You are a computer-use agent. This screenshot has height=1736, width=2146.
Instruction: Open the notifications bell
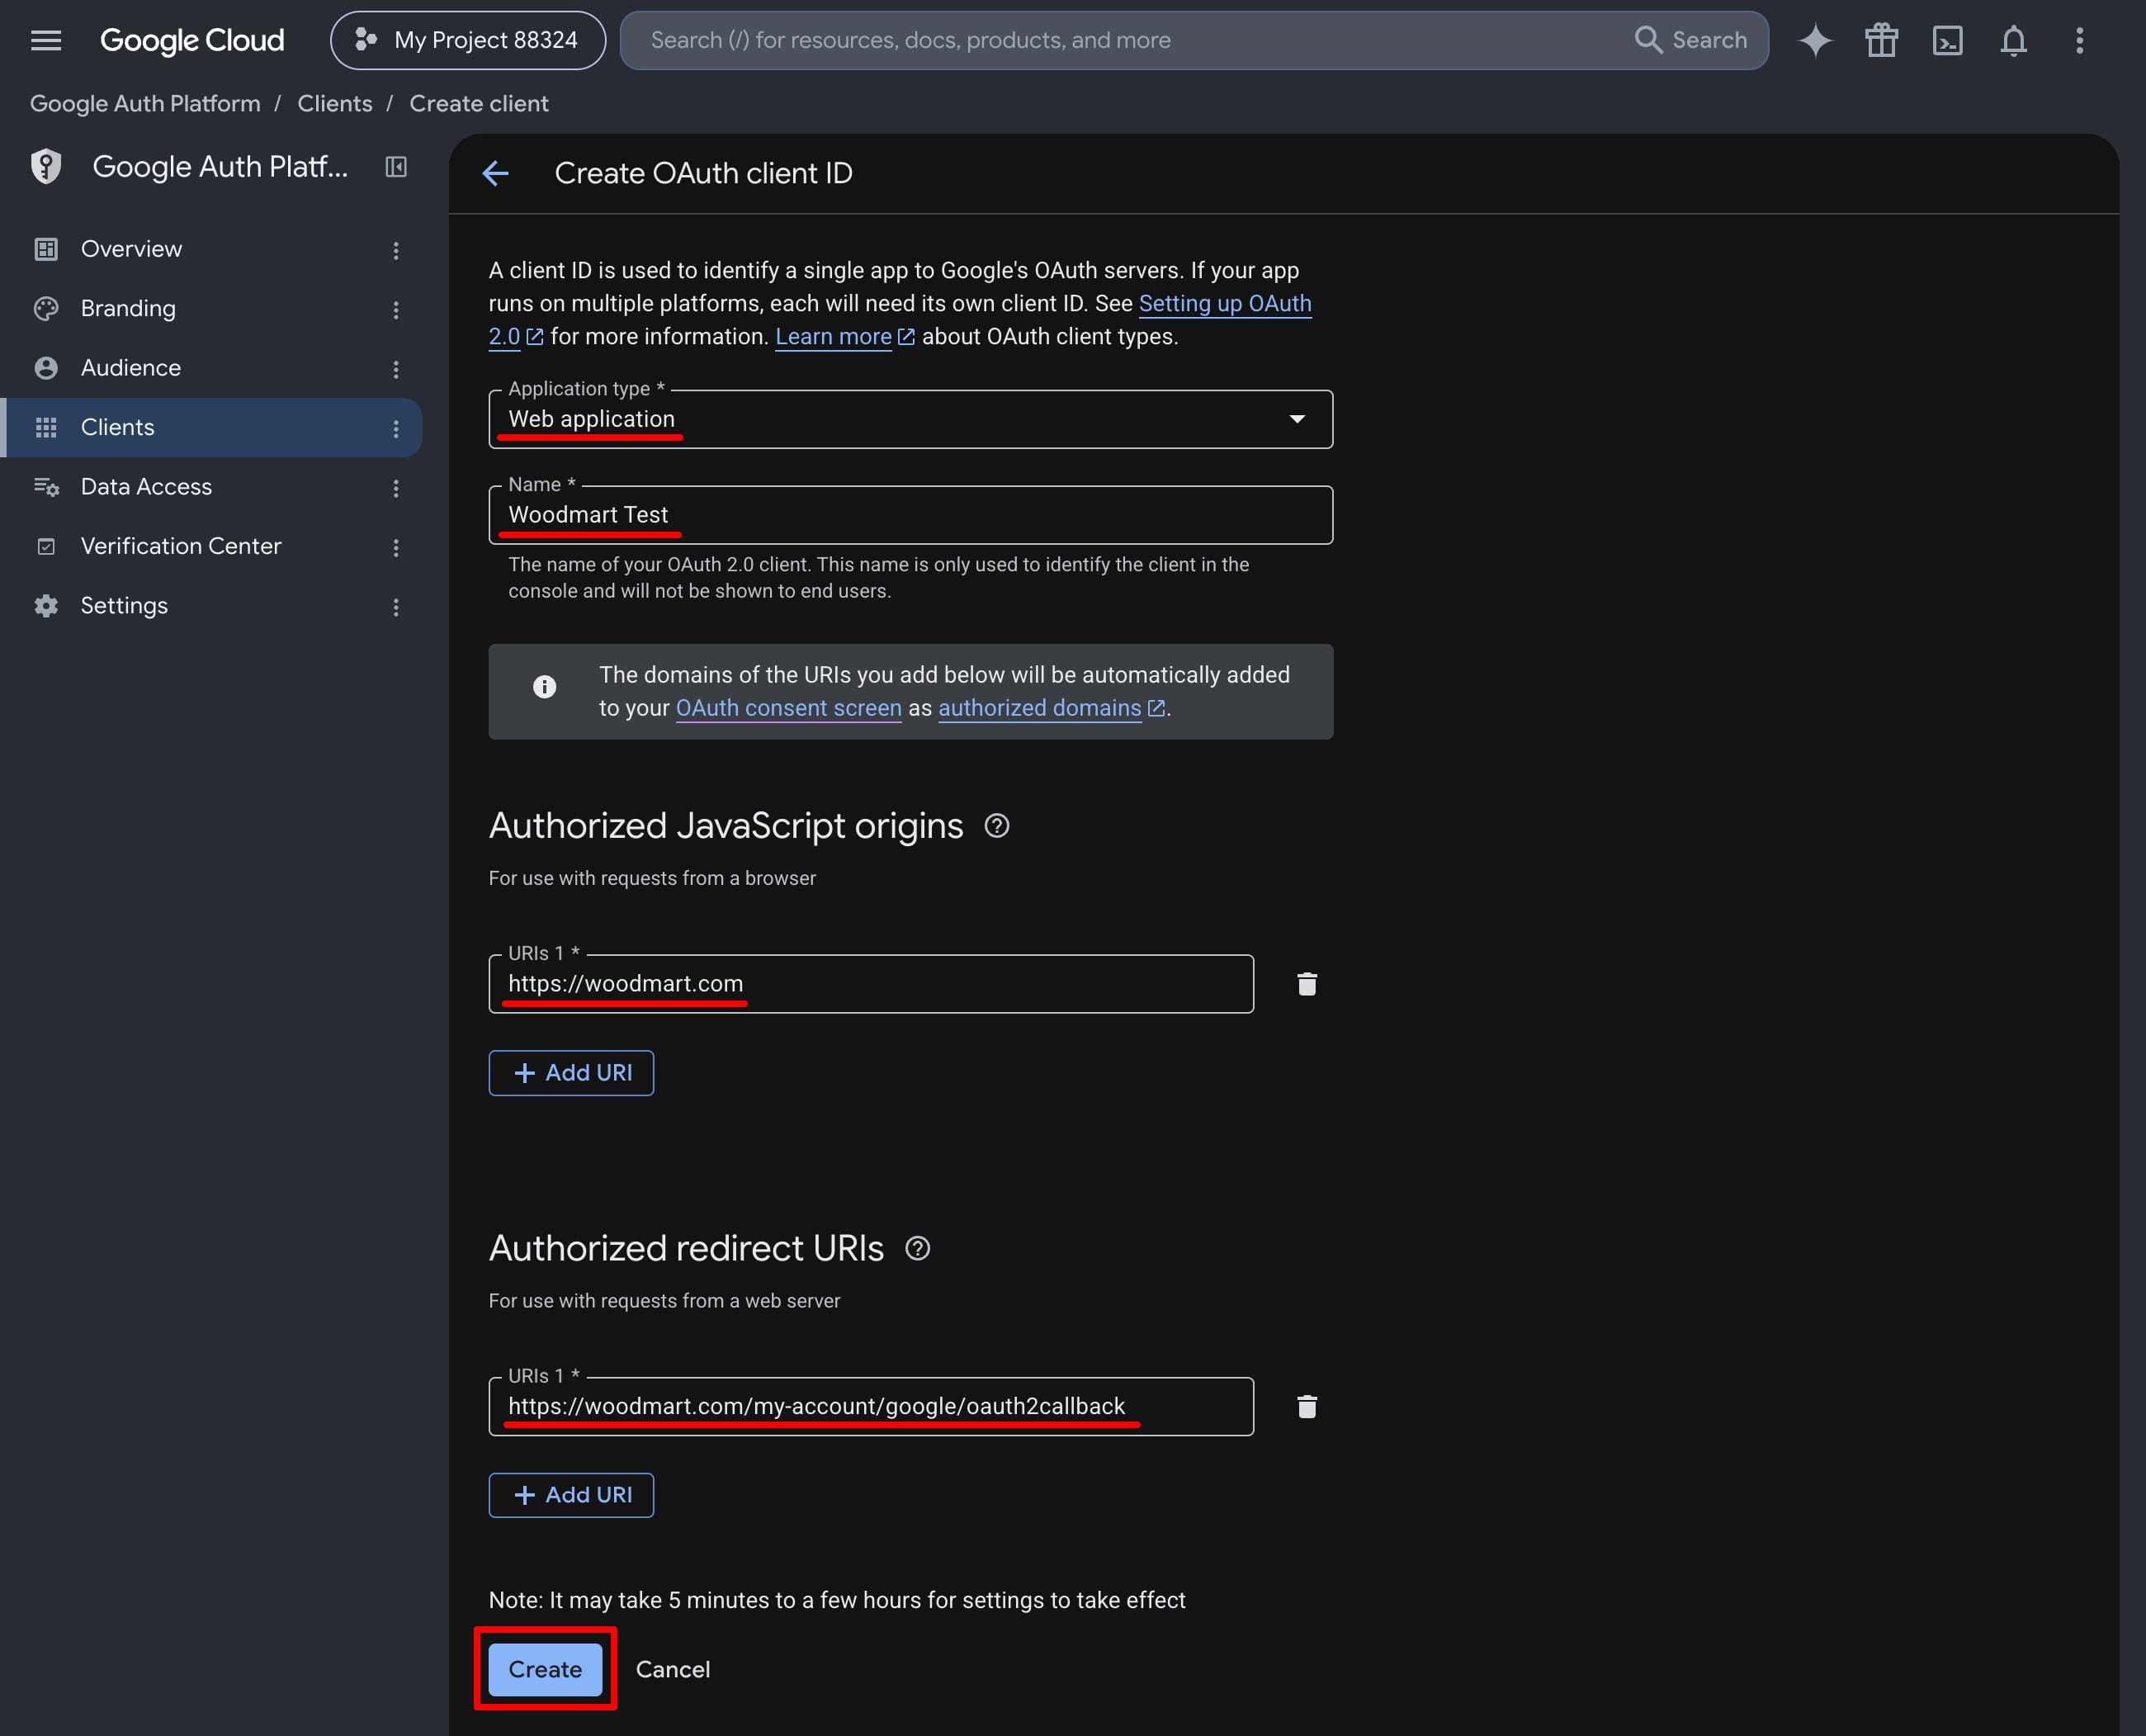(x=2013, y=40)
